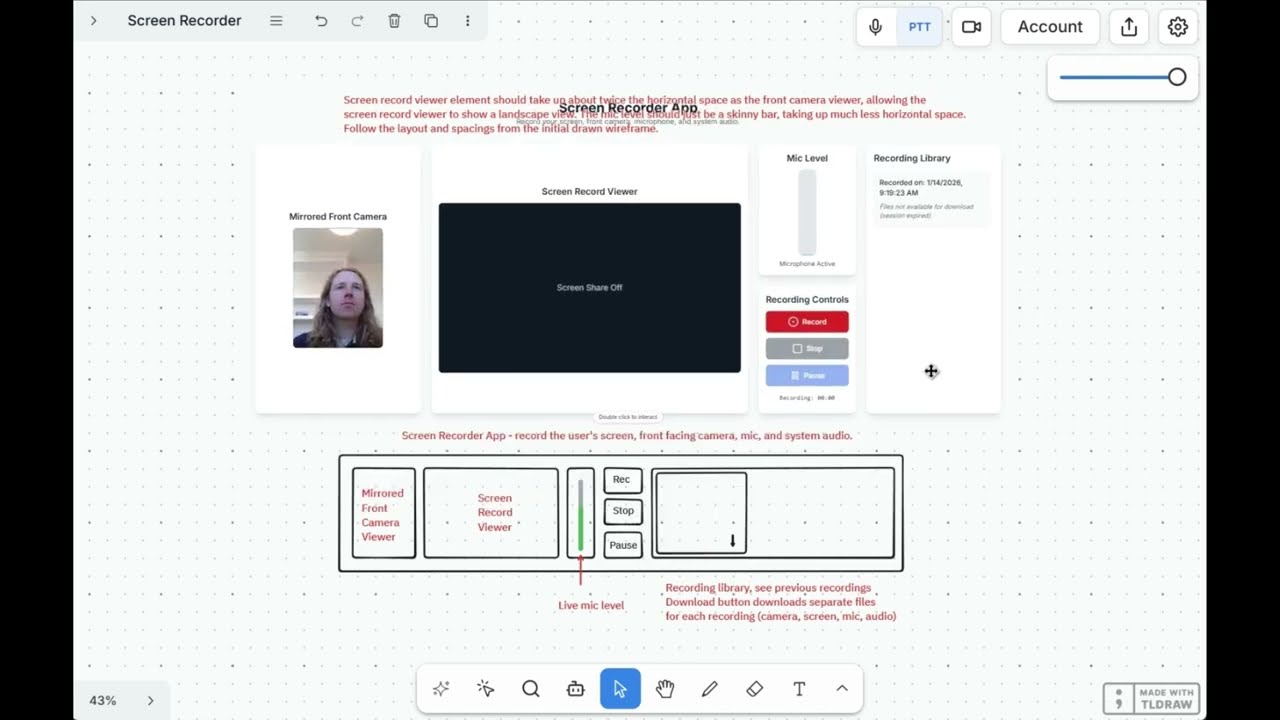
Task: Click the 43% zoom level
Action: click(x=103, y=701)
